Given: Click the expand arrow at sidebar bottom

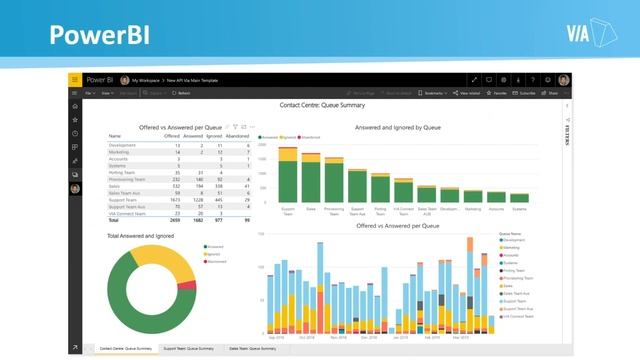Looking at the screenshot, I should (x=75, y=347).
